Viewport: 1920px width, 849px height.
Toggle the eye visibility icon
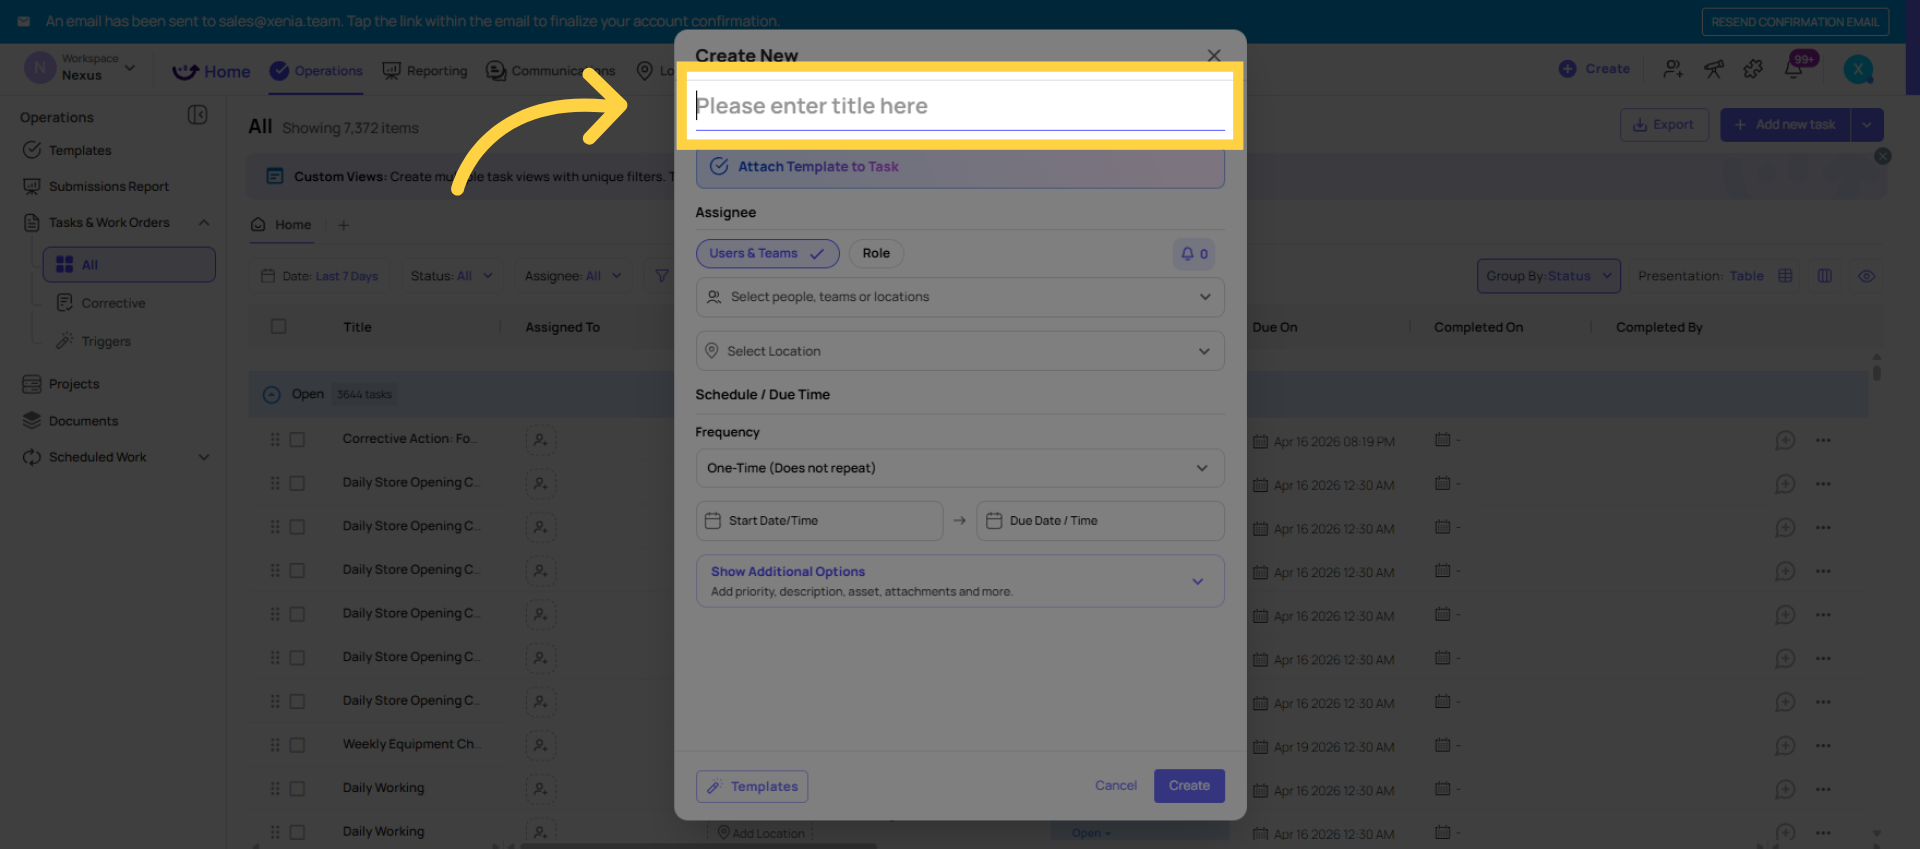click(x=1866, y=276)
